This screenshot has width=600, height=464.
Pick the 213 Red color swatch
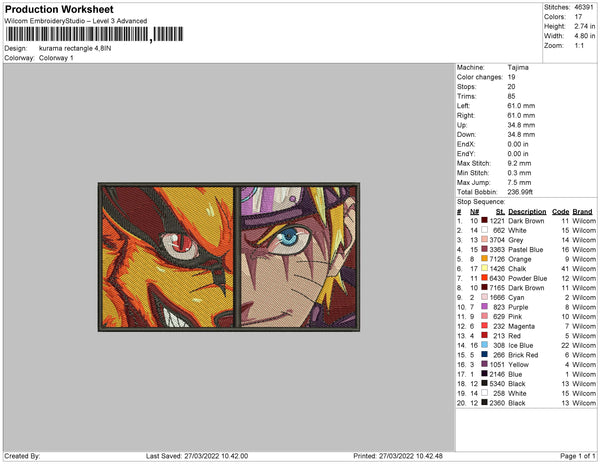484,335
